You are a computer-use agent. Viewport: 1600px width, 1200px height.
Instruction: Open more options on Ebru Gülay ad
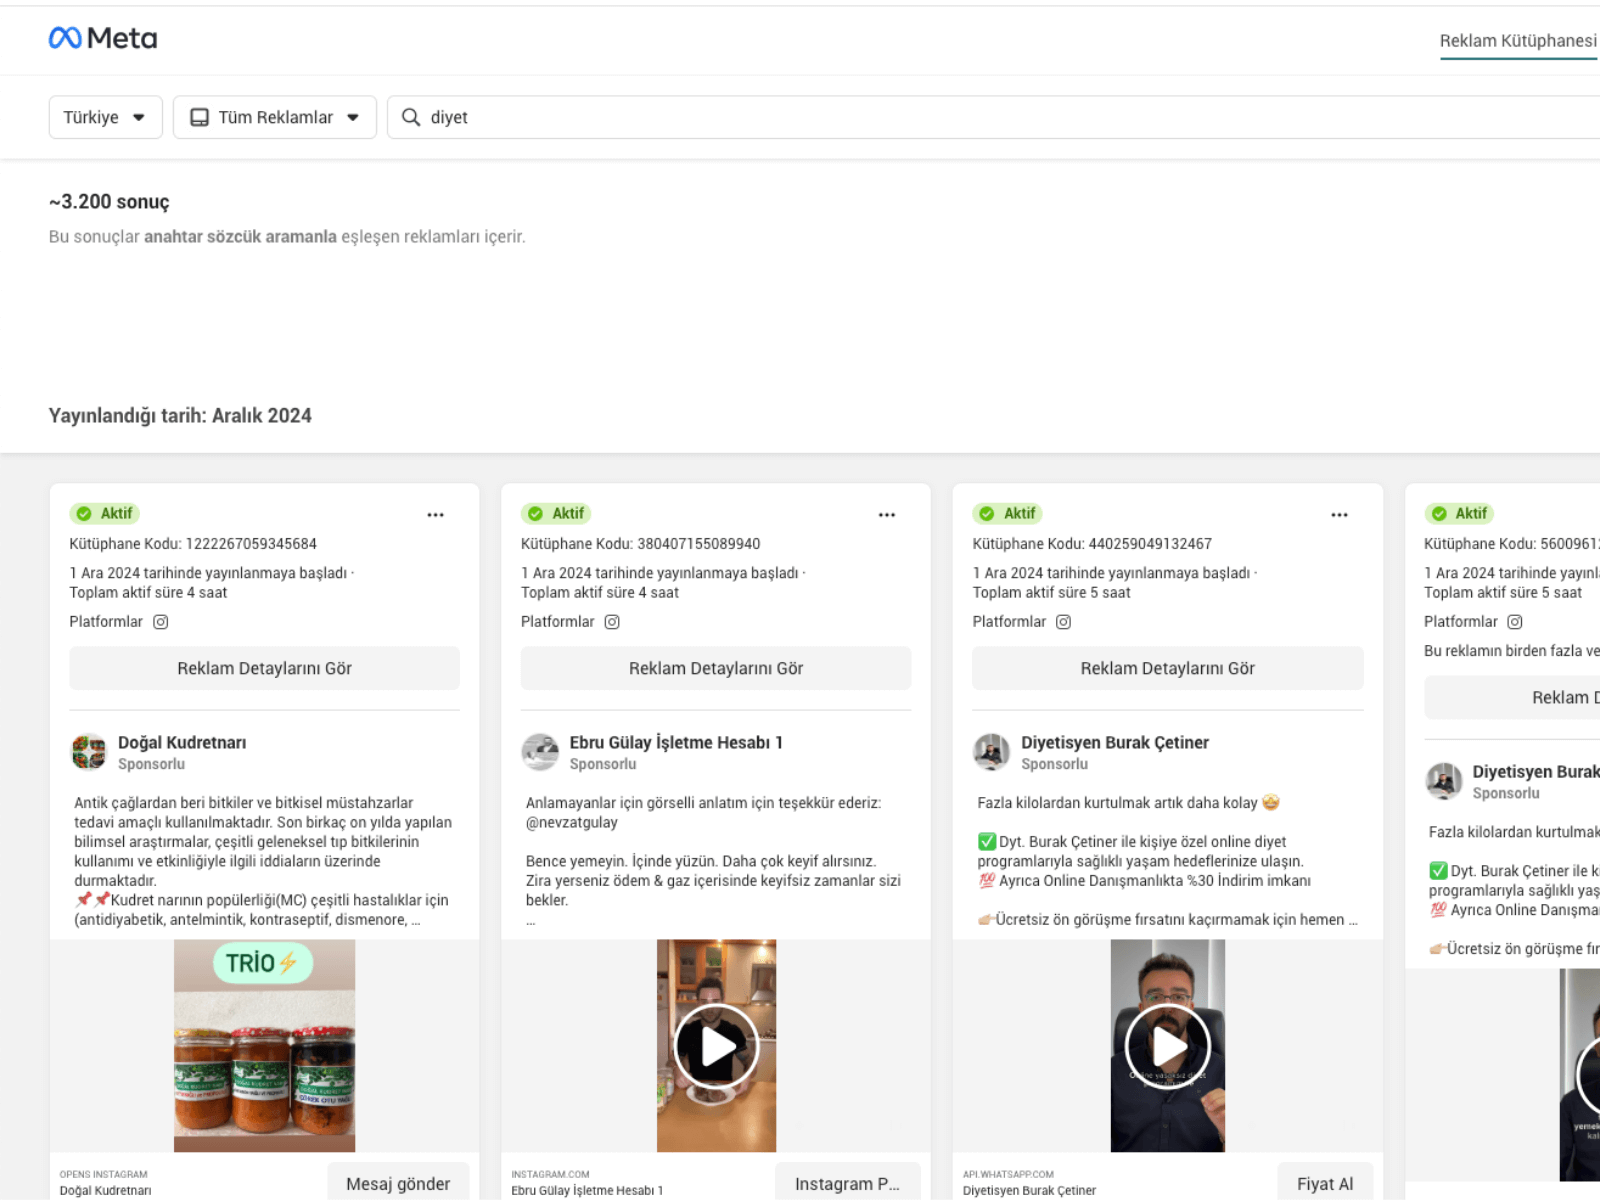pyautogui.click(x=887, y=515)
